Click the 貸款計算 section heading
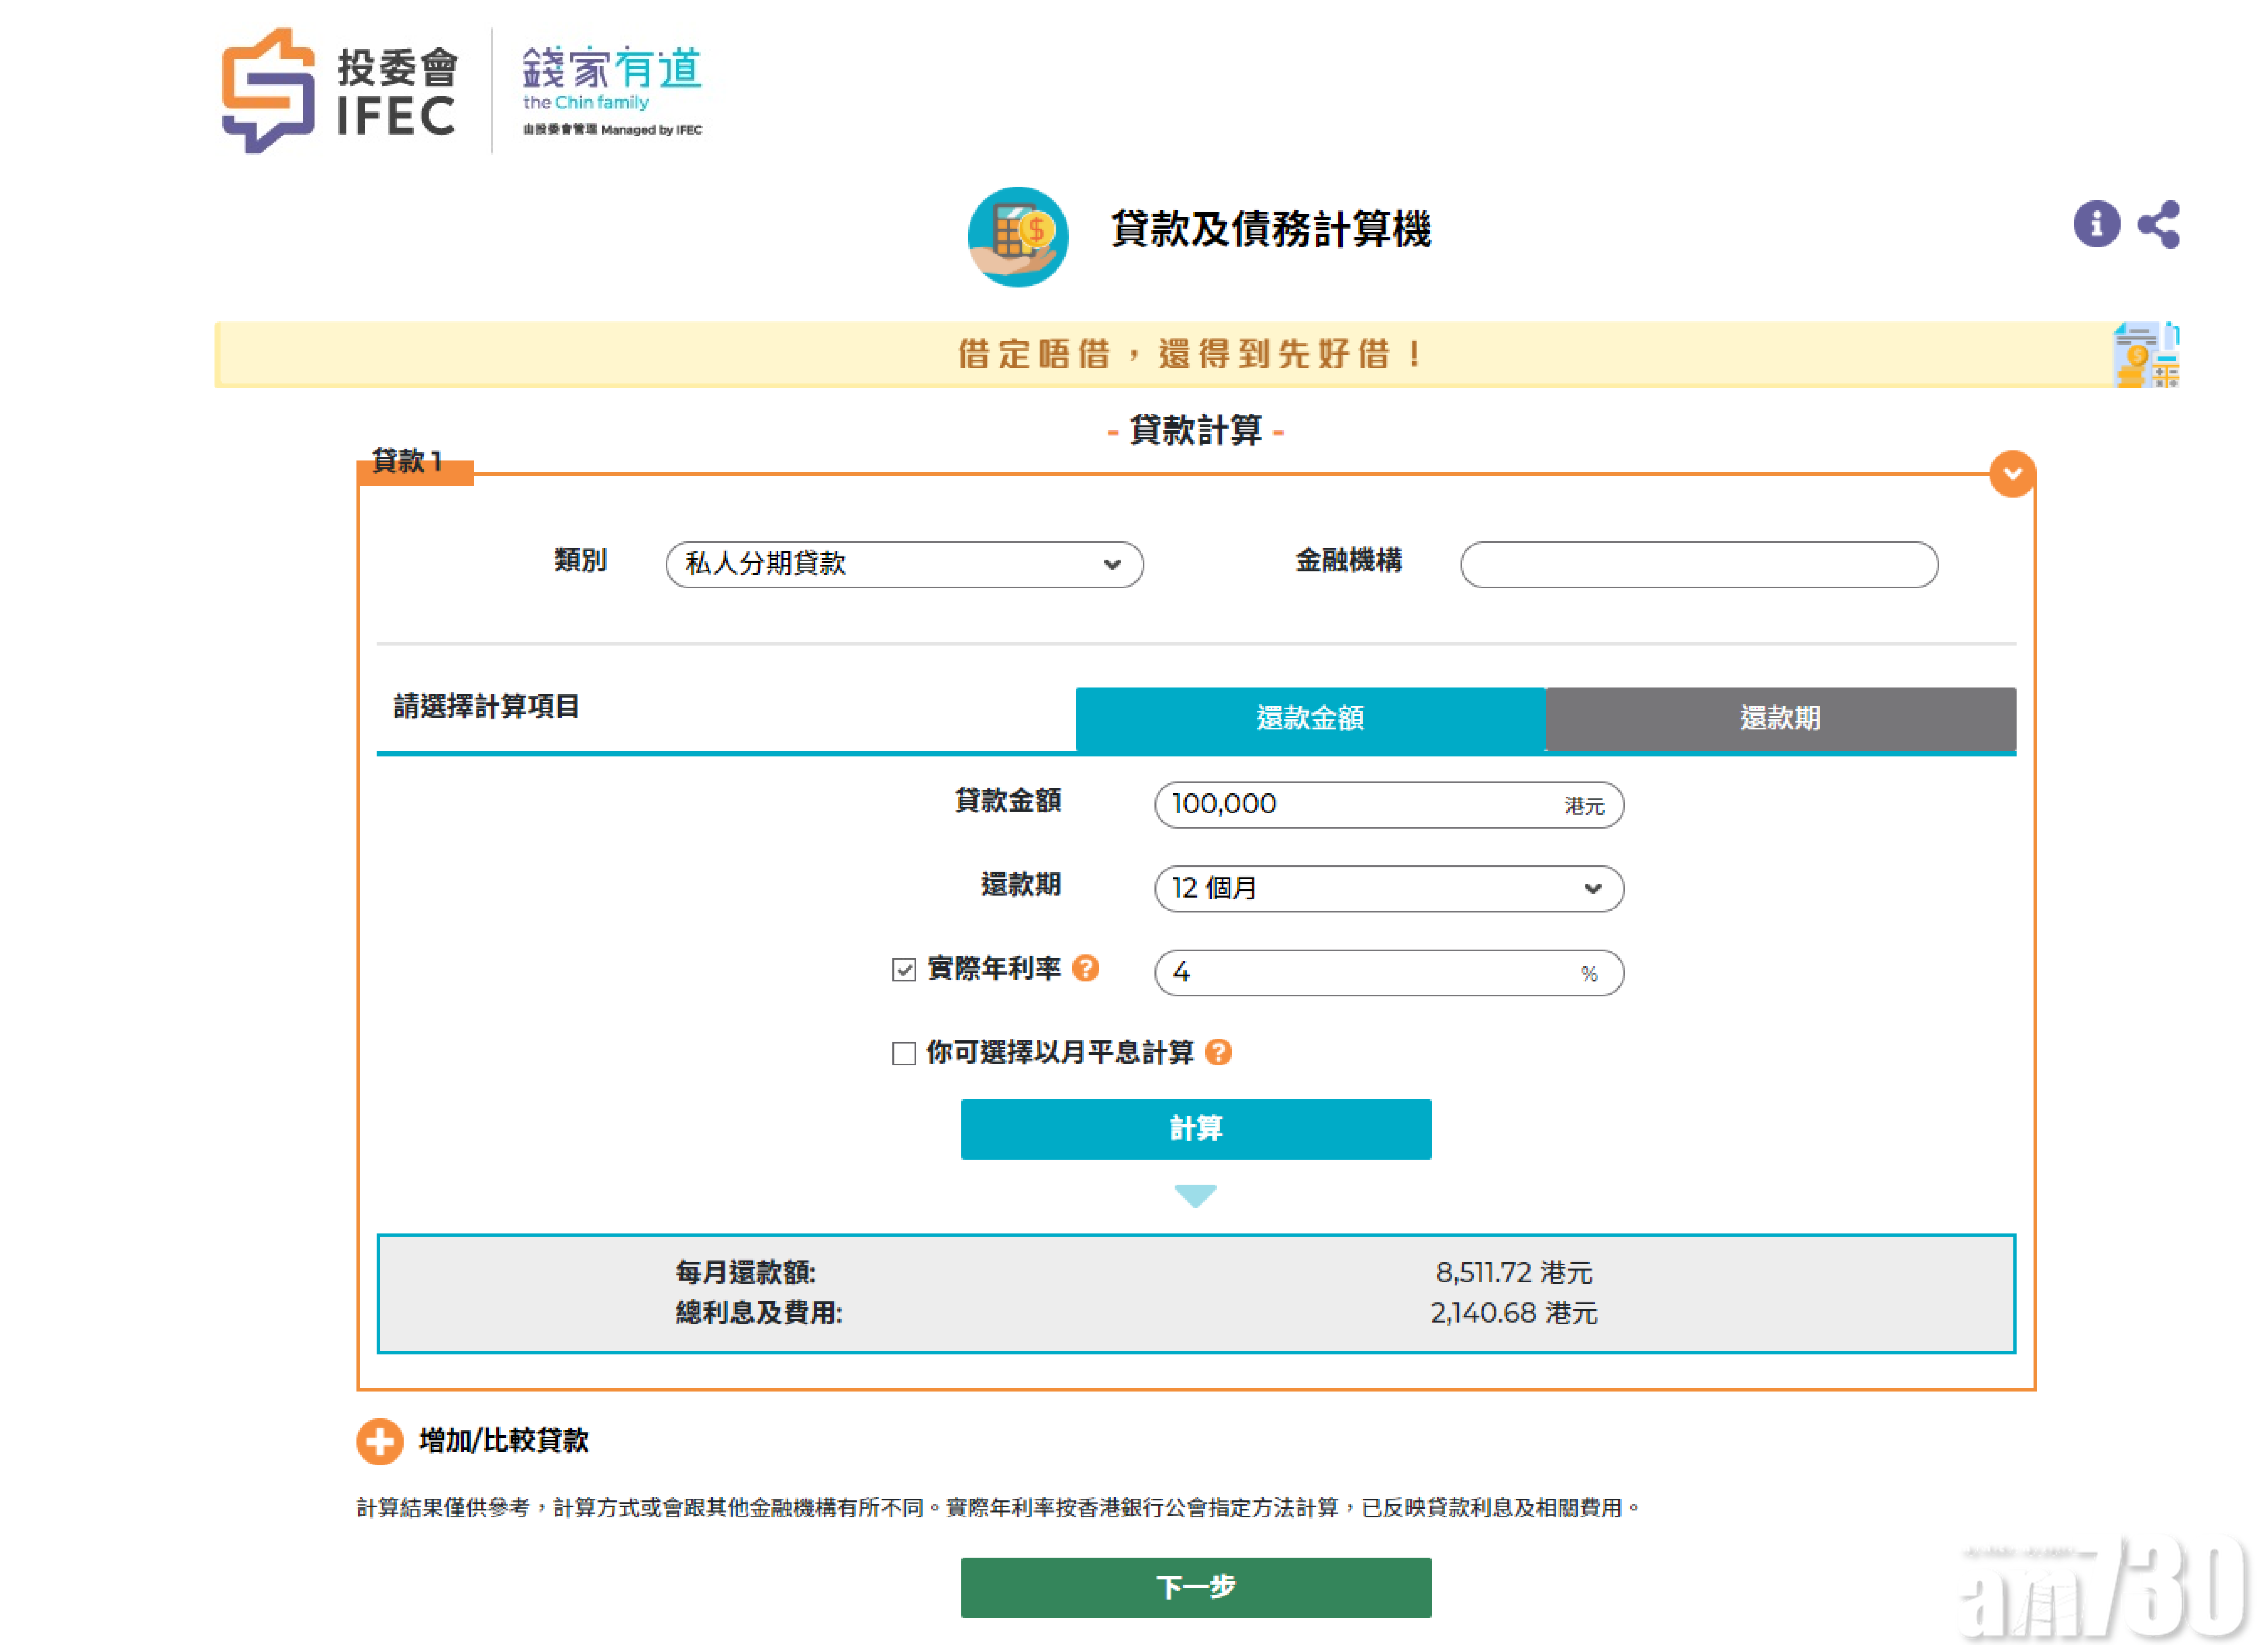This screenshot has height=1652, width=2267. [1196, 431]
